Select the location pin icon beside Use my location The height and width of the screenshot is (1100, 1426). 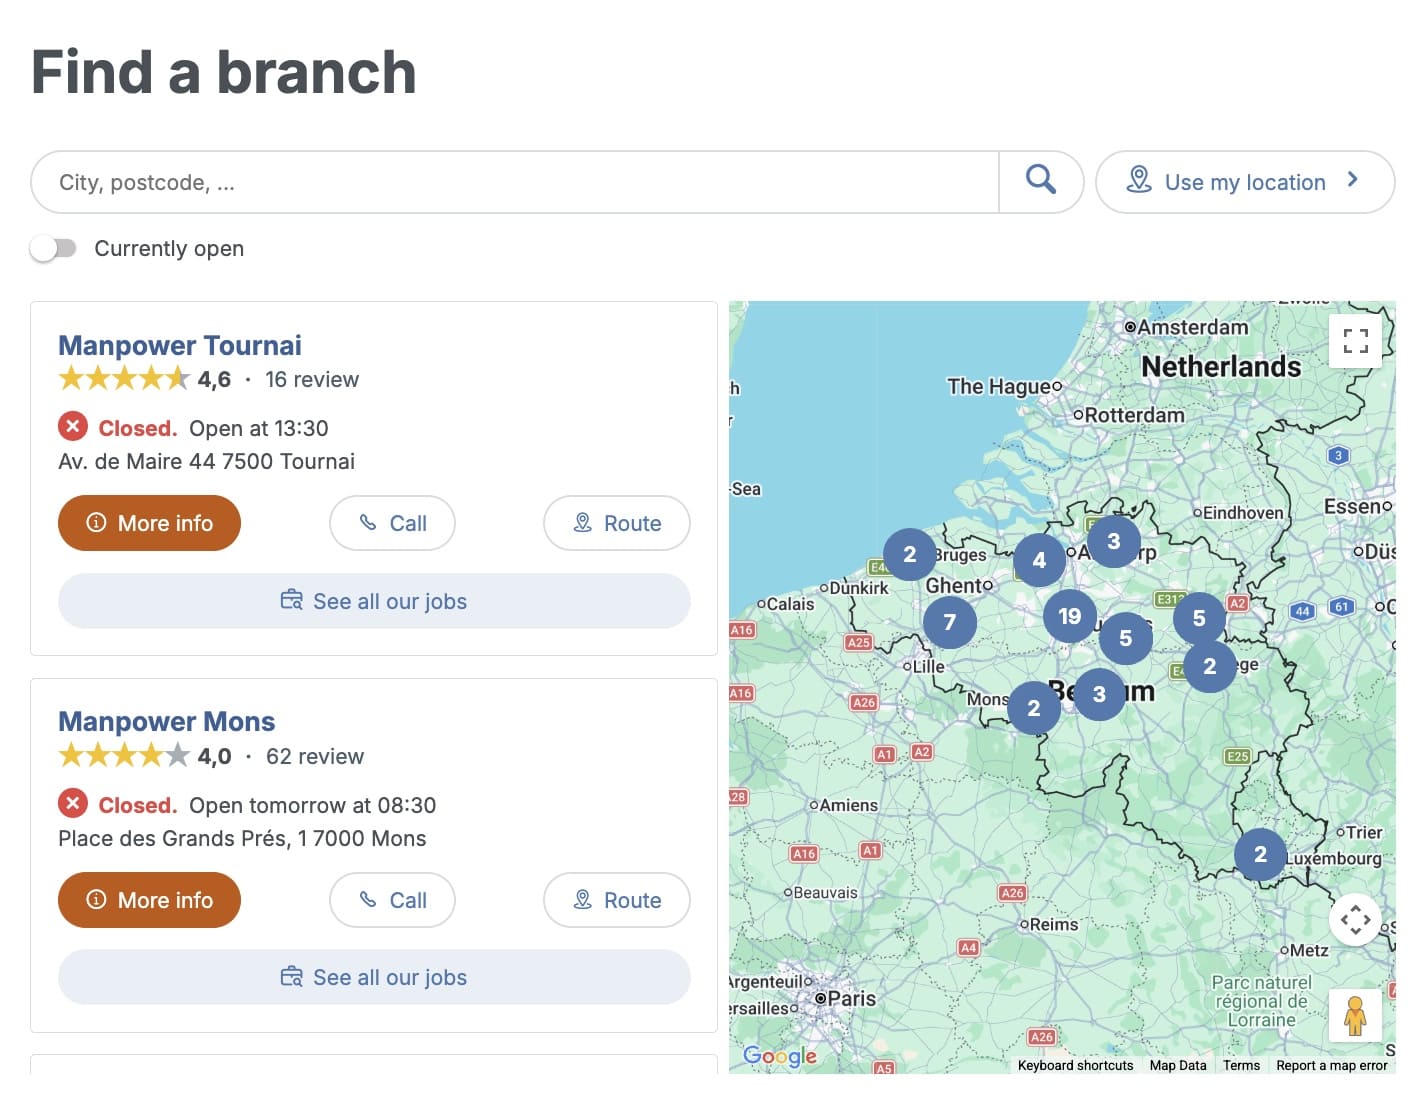[x=1140, y=181]
